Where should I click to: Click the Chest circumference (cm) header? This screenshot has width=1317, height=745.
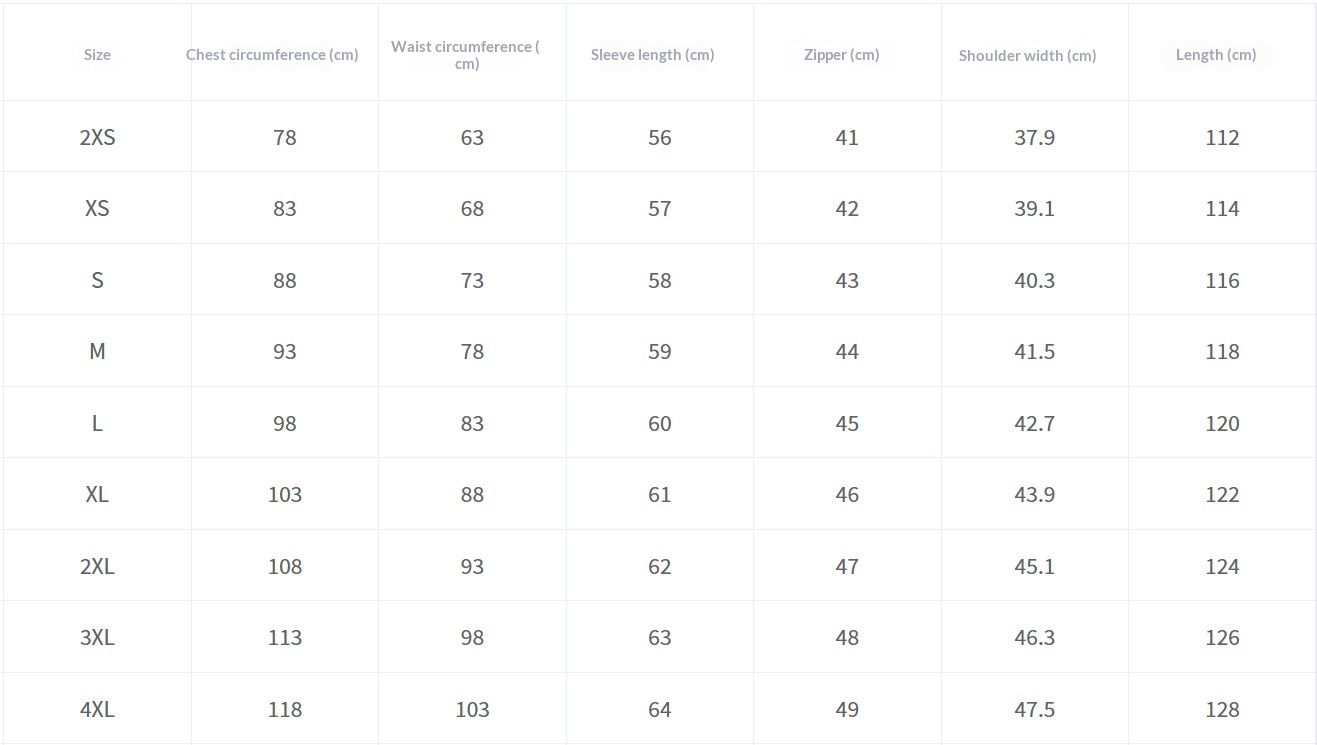tap(272, 55)
